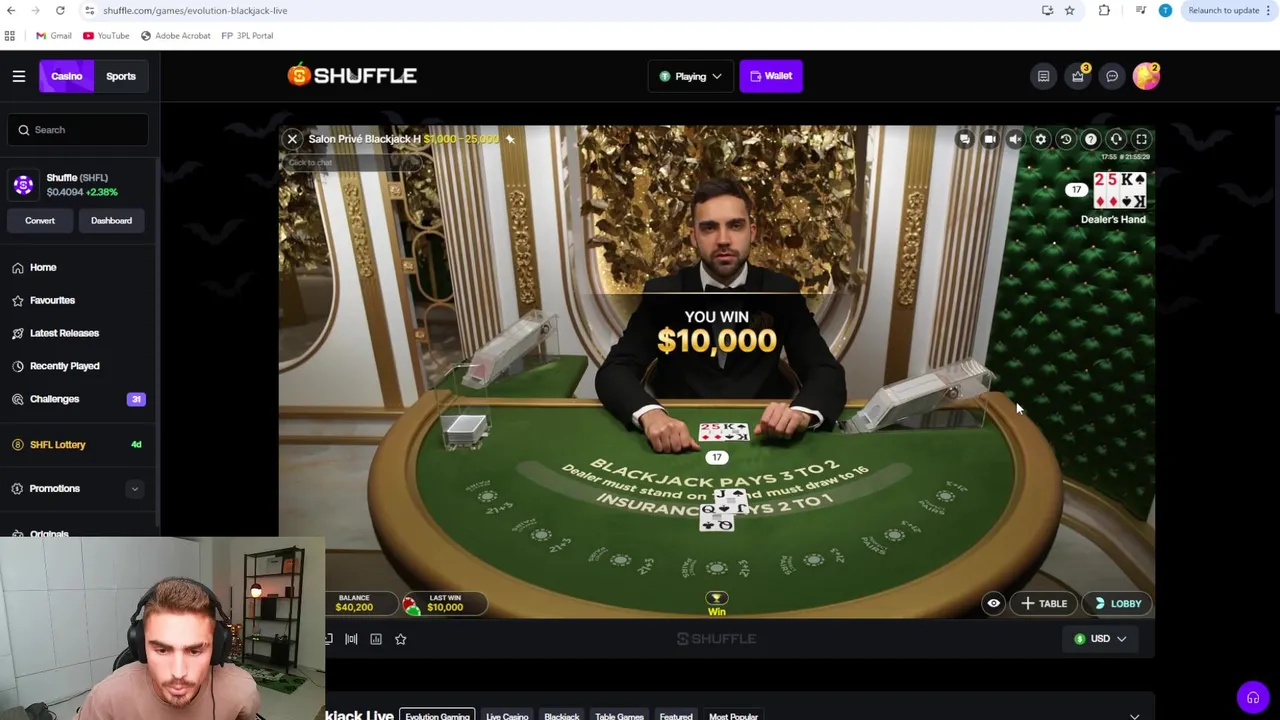Viewport: 1280px width, 720px height.
Task: Enter fullscreen game mode
Action: [x=1141, y=139]
